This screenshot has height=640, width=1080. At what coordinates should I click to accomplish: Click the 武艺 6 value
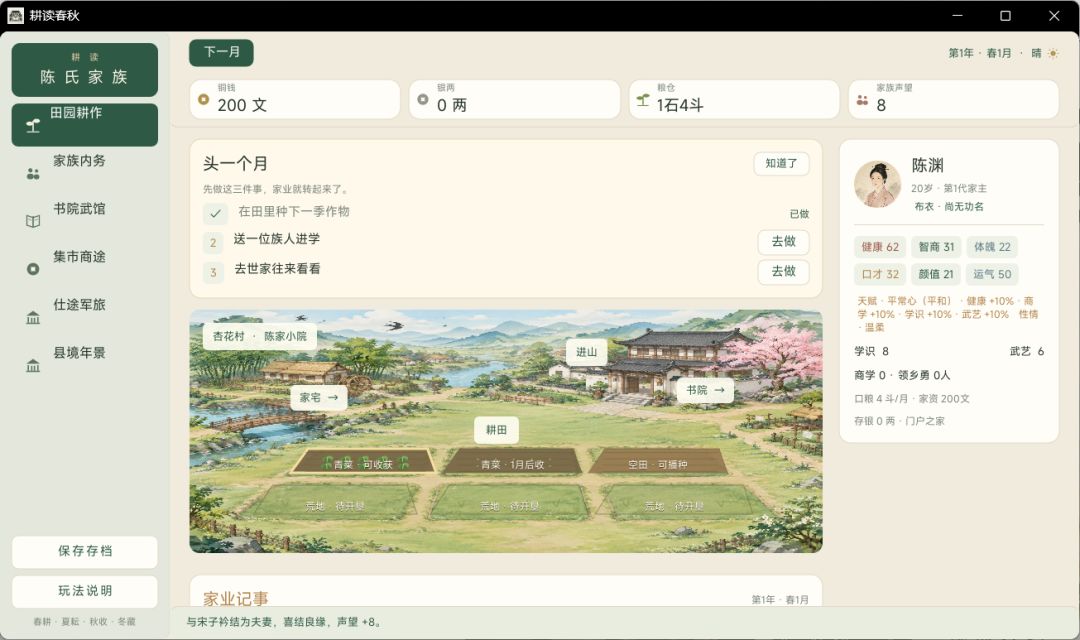click(x=1026, y=351)
